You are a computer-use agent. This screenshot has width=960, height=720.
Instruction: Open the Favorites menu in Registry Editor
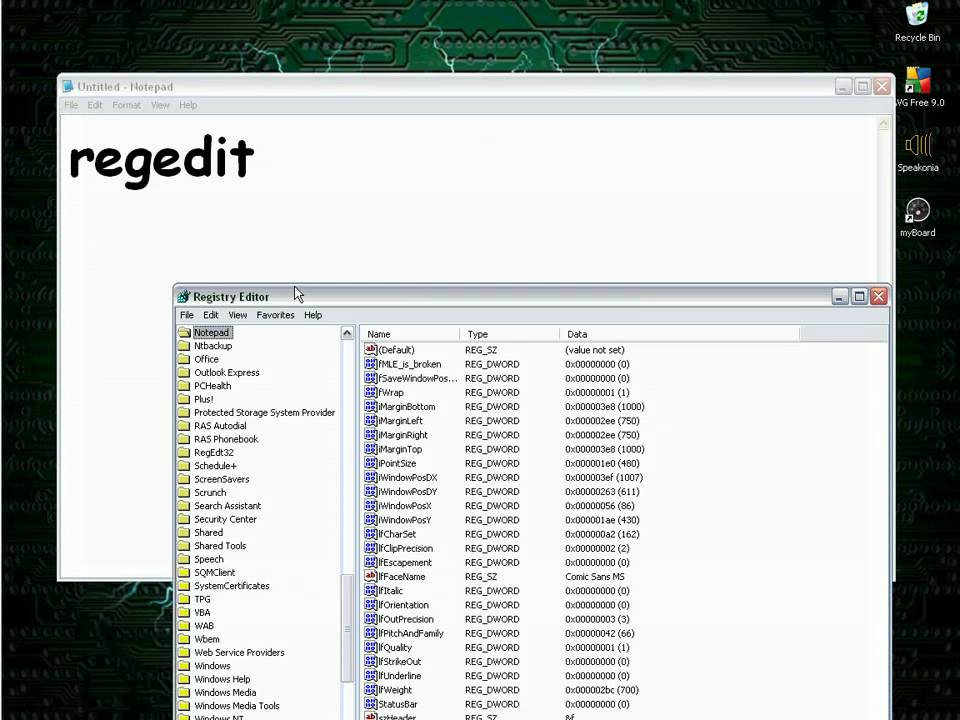[x=276, y=315]
